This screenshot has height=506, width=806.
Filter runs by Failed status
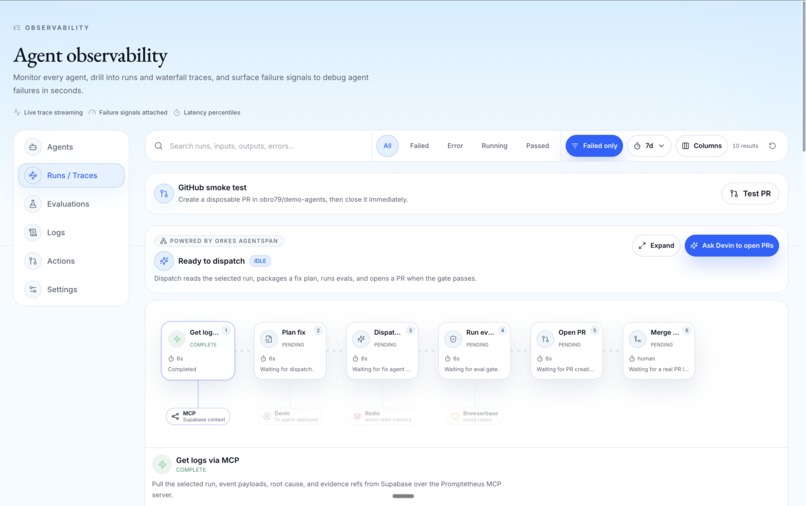(x=419, y=146)
